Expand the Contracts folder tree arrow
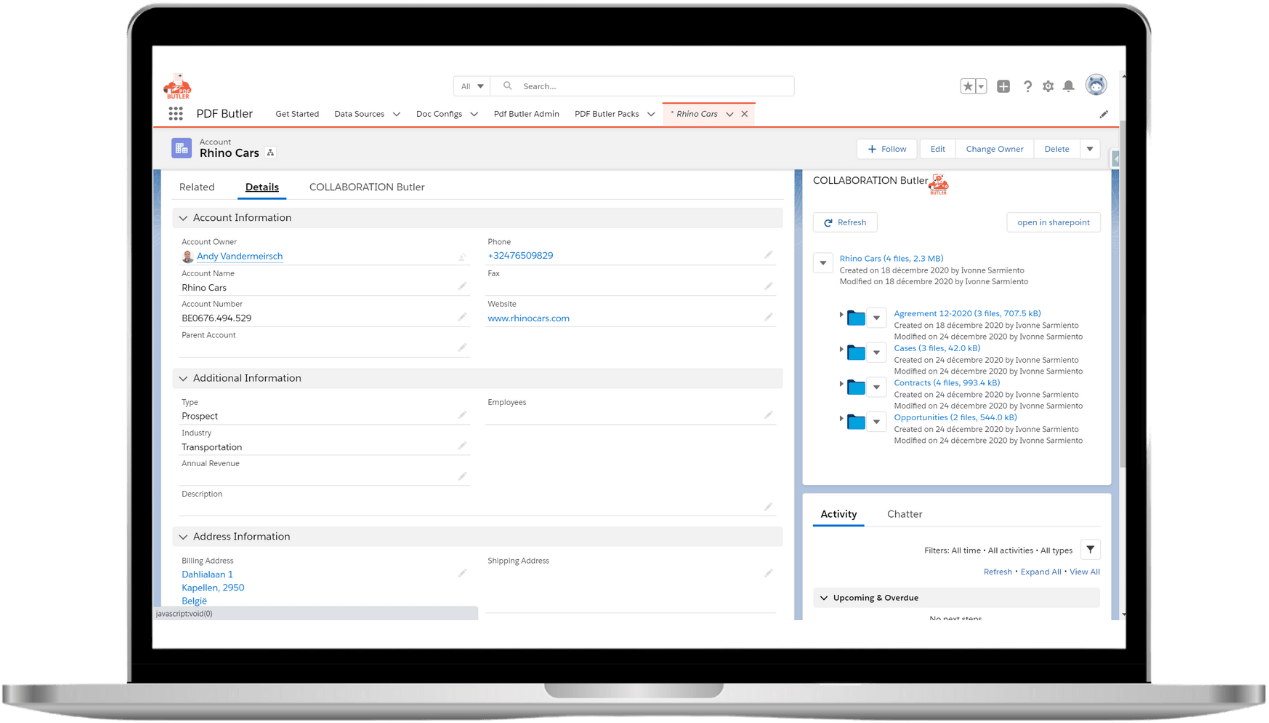This screenshot has height=723, width=1269. pos(842,384)
